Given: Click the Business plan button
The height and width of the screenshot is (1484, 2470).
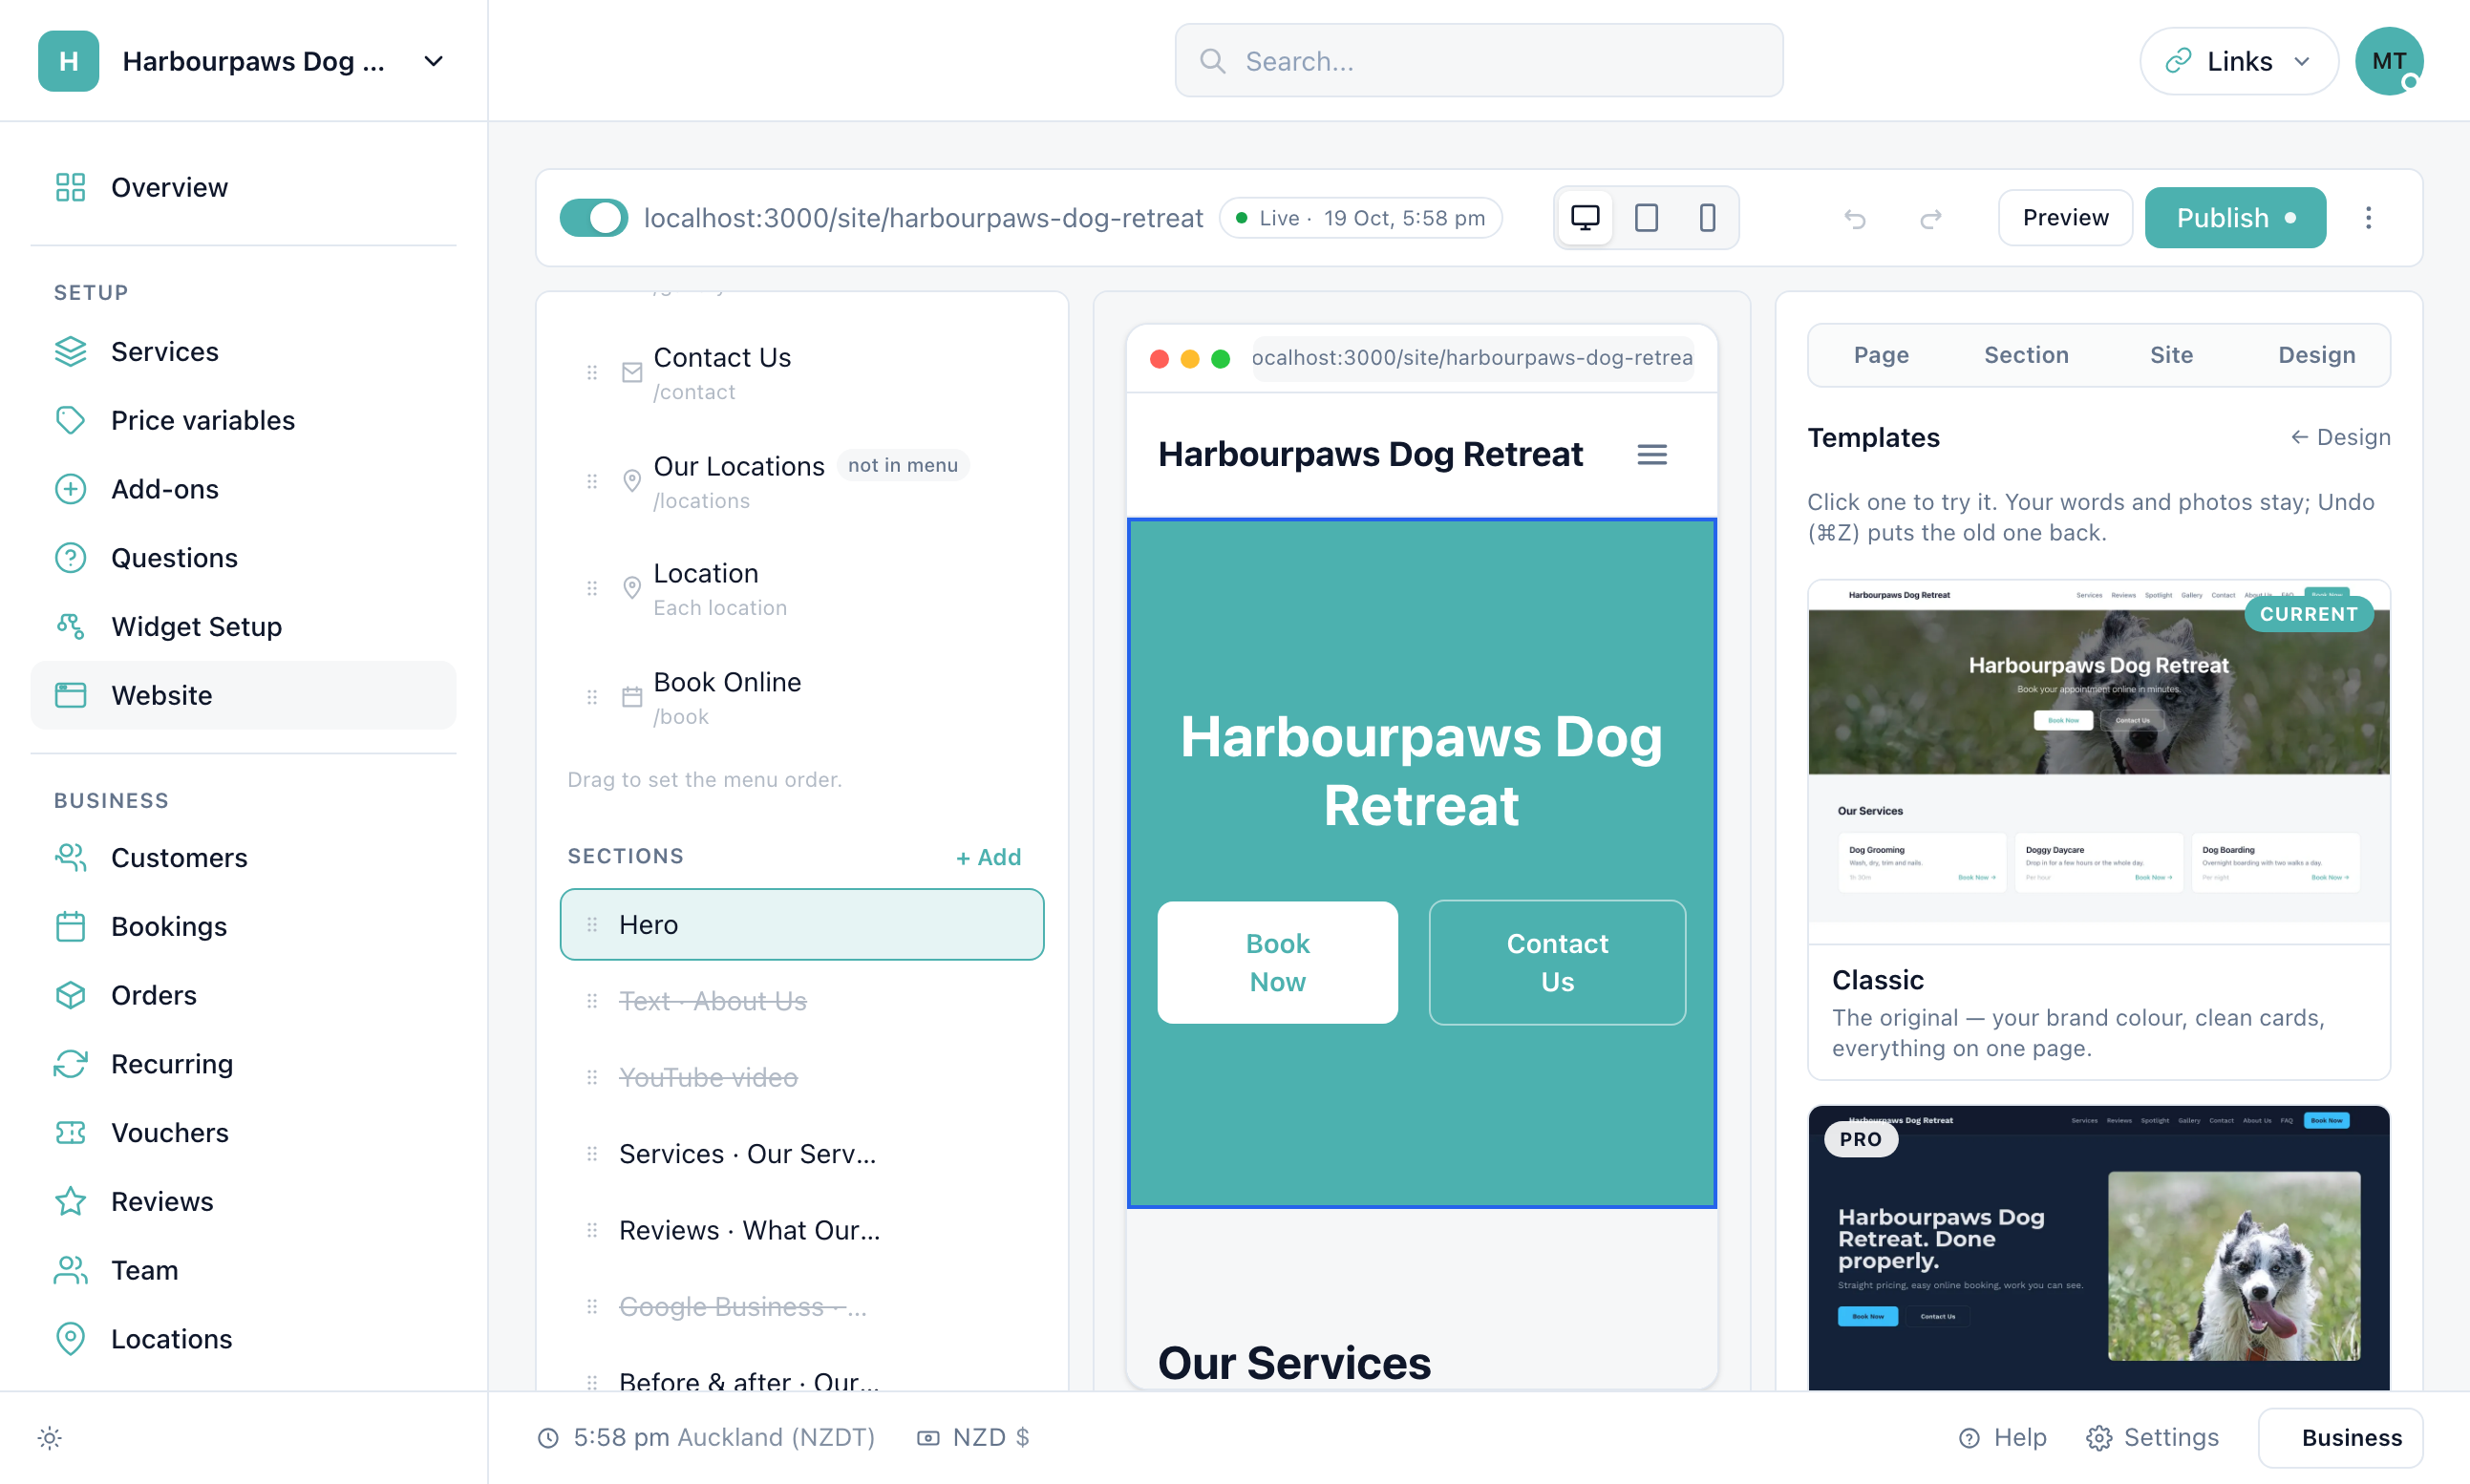Looking at the screenshot, I should click(x=2340, y=1438).
